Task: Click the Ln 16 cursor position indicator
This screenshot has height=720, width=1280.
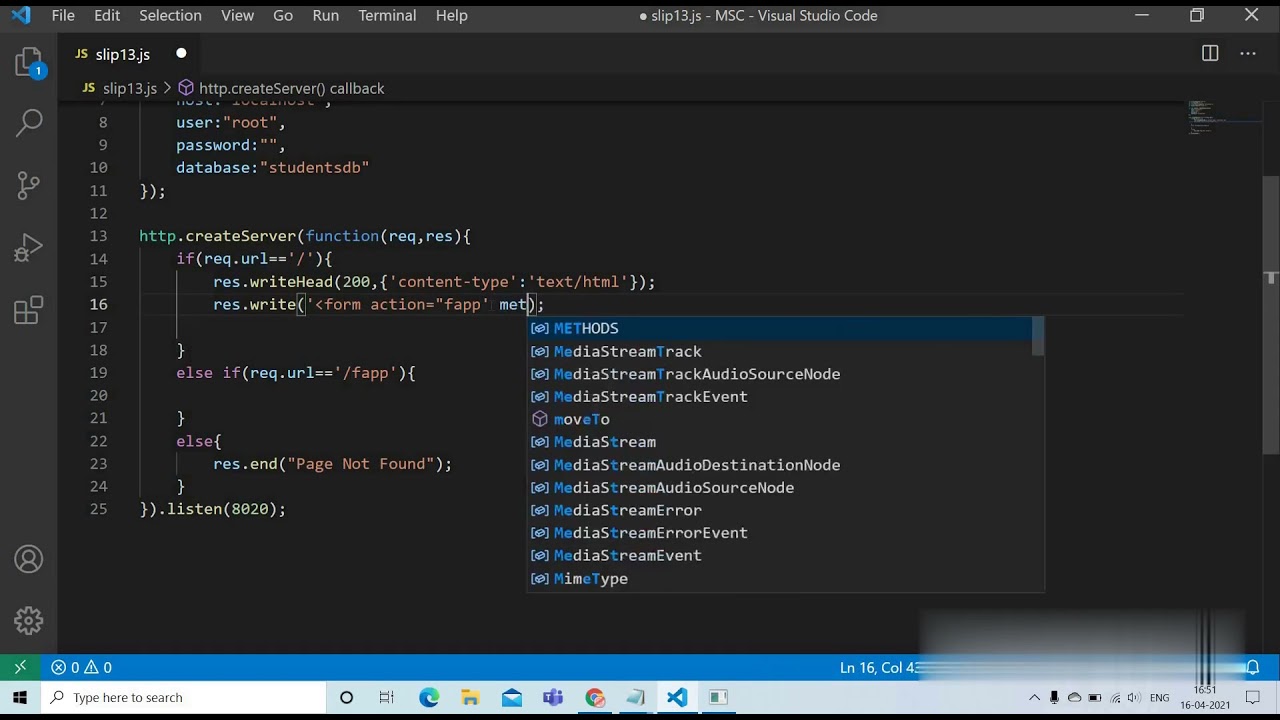Action: pyautogui.click(x=880, y=667)
